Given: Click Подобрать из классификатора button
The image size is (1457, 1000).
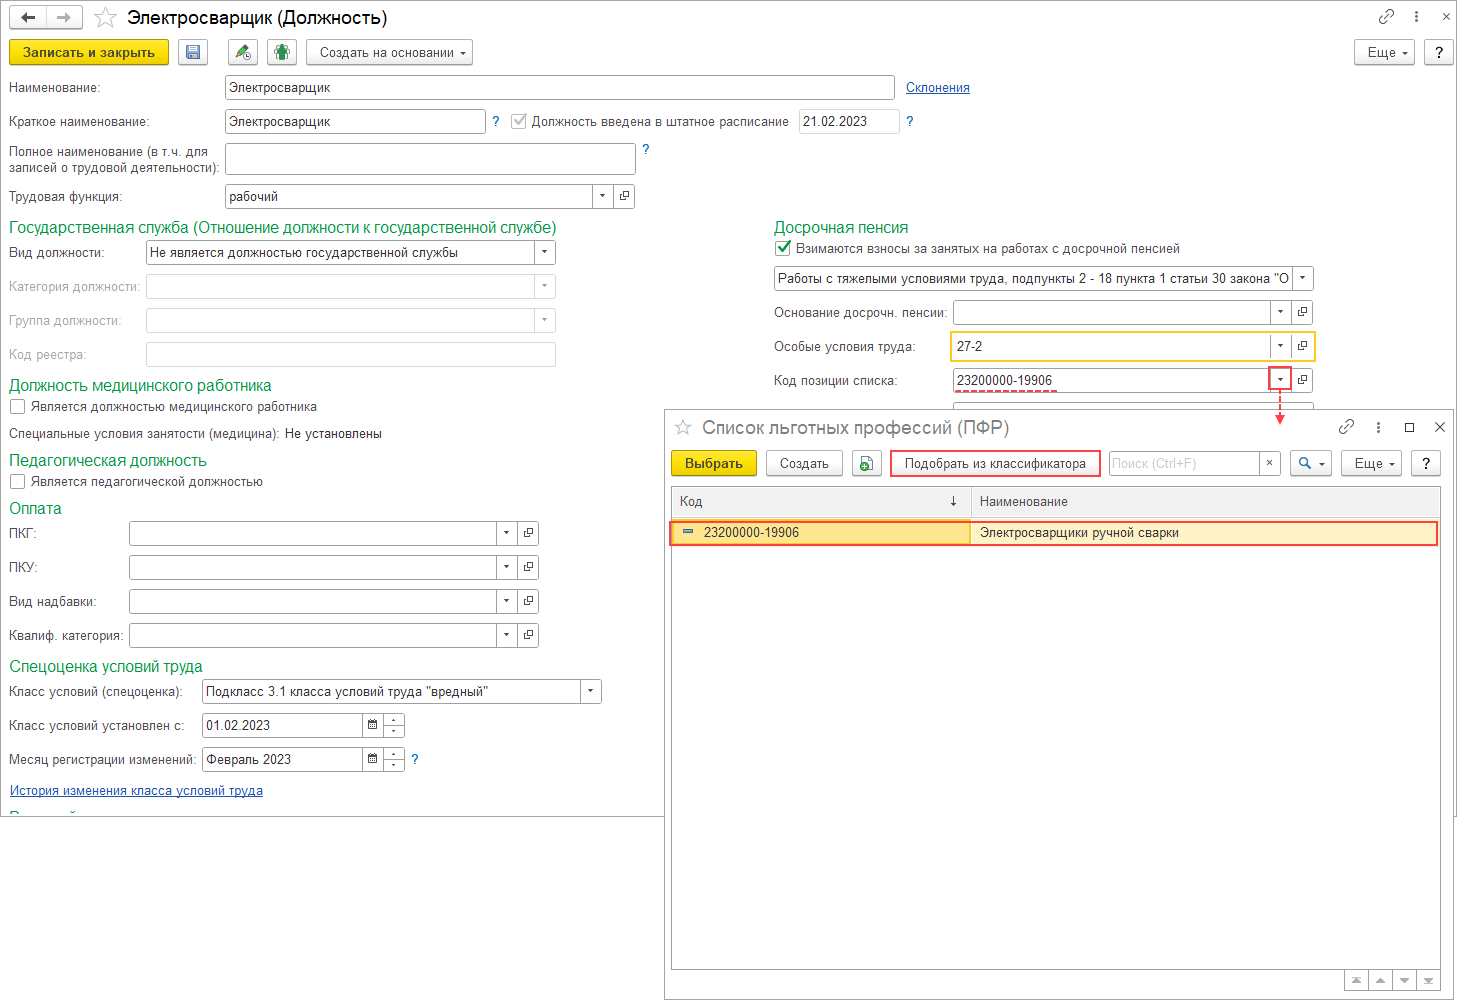Looking at the screenshot, I should coord(995,463).
